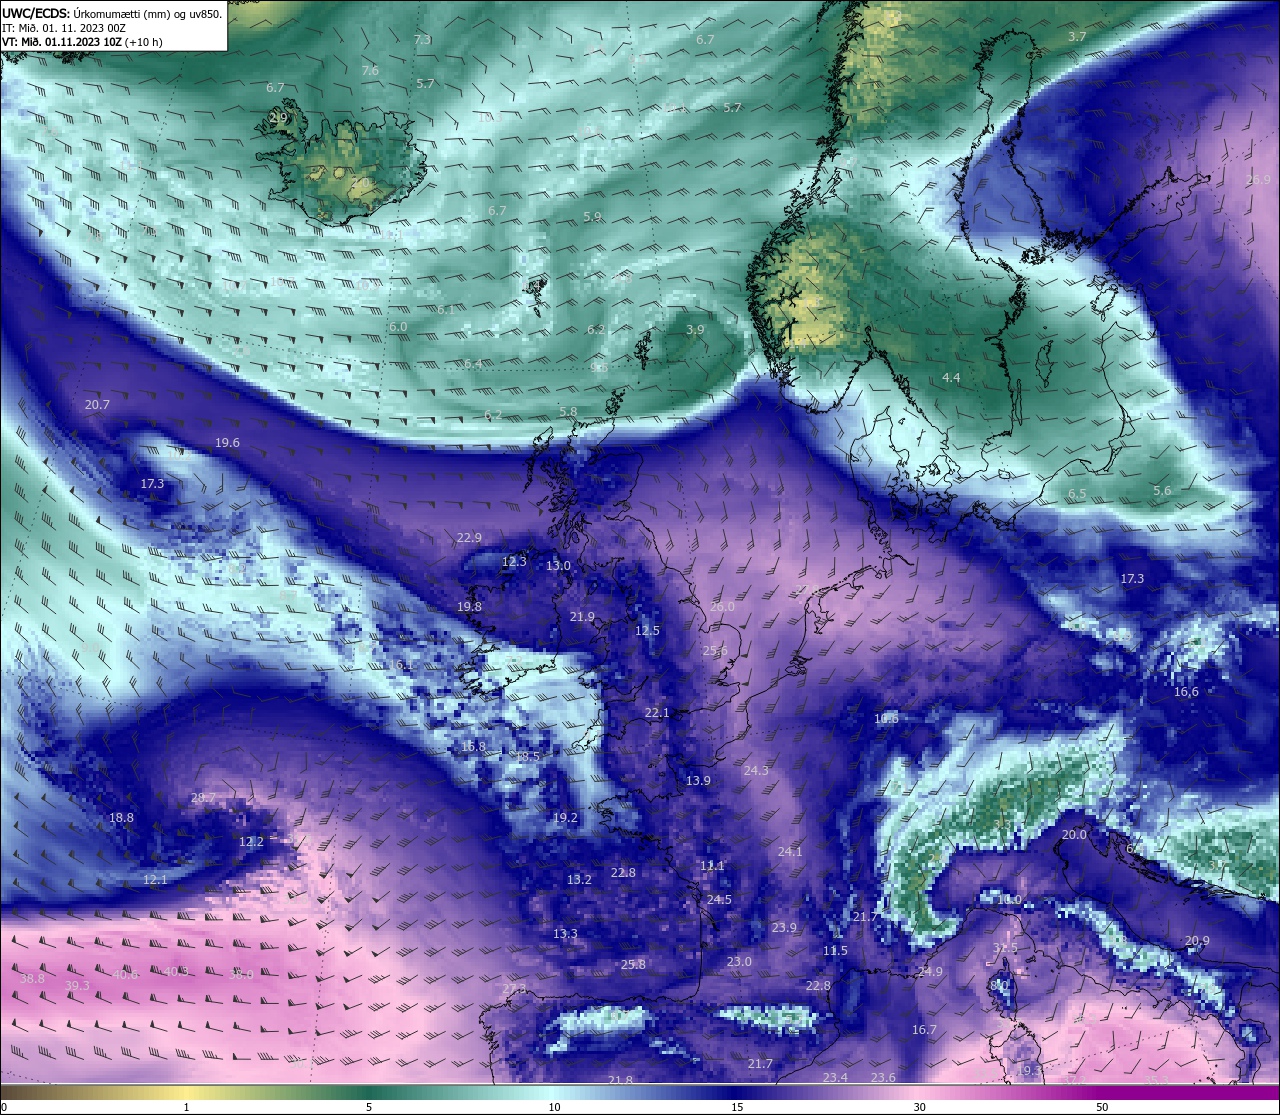Click the 30 tick on the colorbar
This screenshot has height=1115, width=1280.
tap(919, 1107)
